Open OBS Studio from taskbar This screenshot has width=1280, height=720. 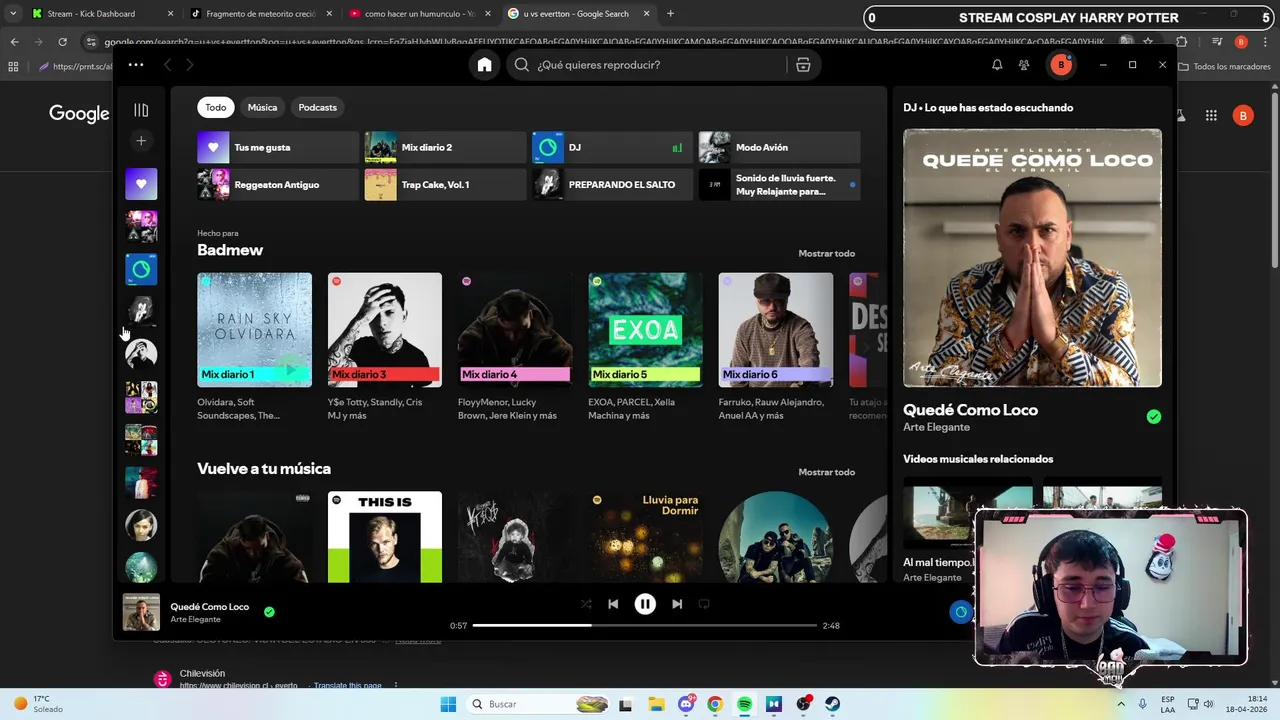(803, 704)
